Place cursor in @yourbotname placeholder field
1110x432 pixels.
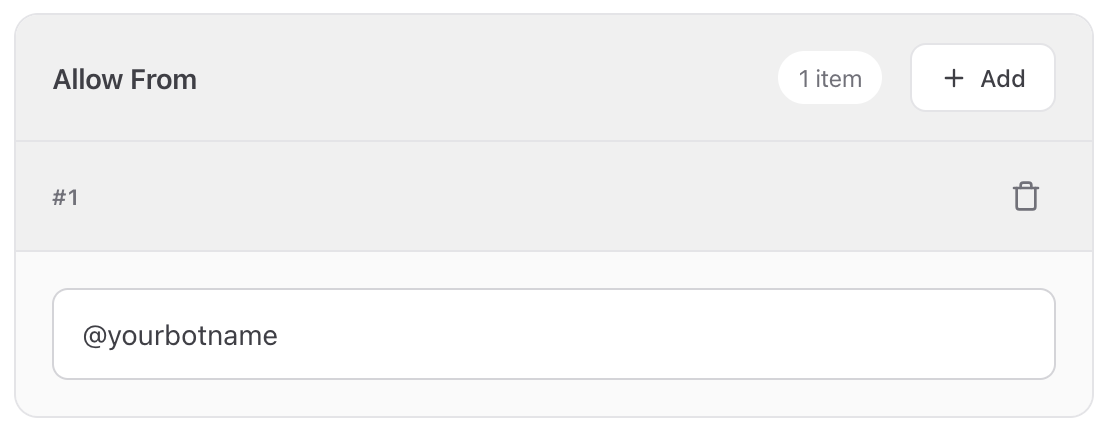[x=553, y=335]
